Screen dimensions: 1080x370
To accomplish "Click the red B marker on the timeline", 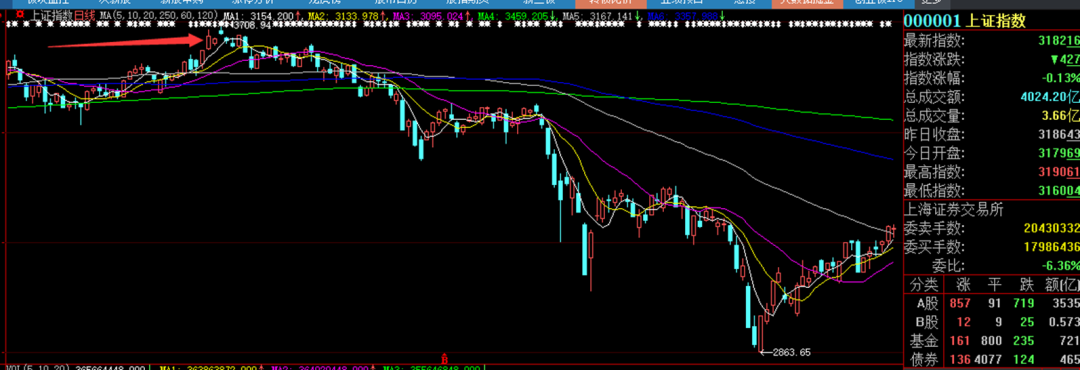I will click(x=444, y=360).
